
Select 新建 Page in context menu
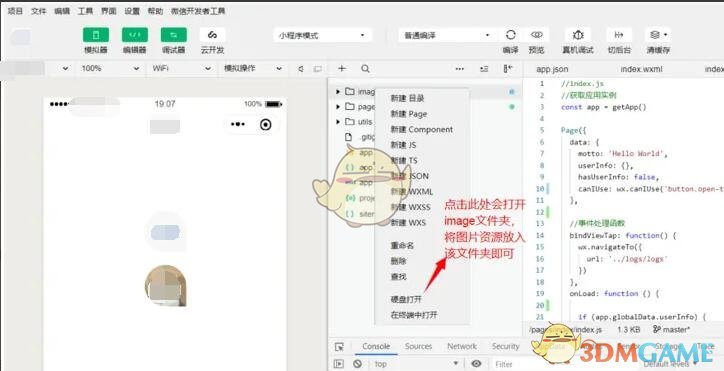(x=409, y=114)
